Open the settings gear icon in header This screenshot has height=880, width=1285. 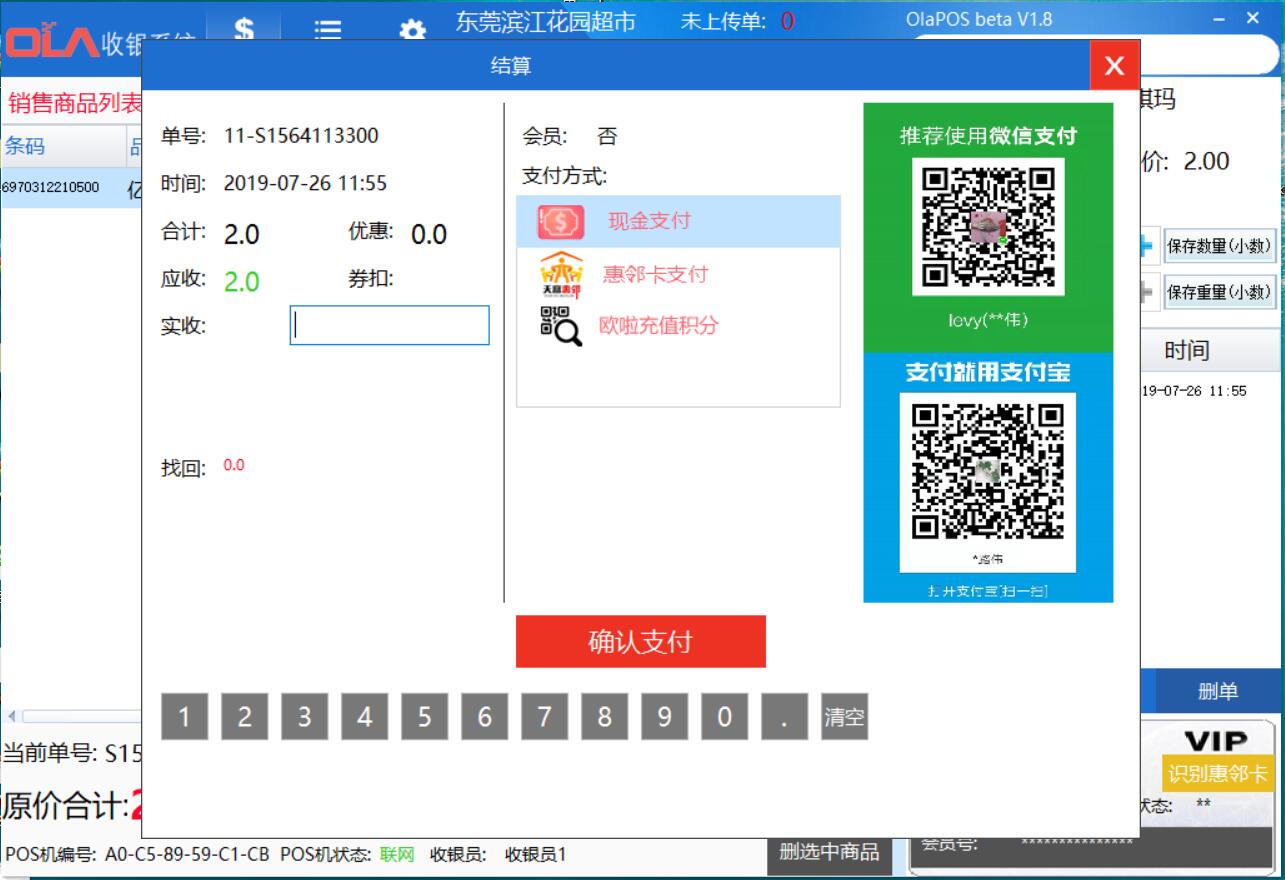(x=412, y=31)
